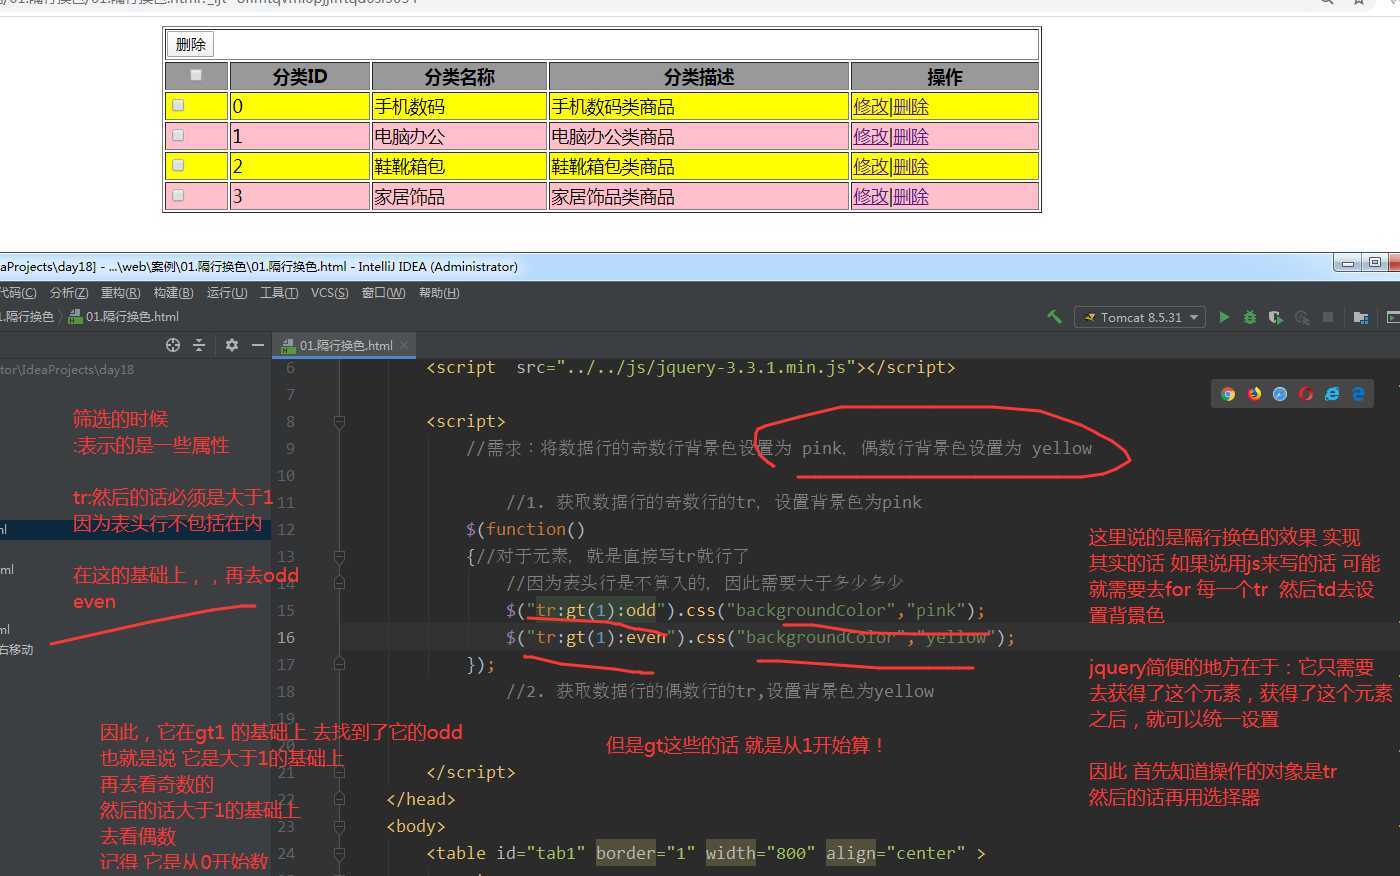Open the 重构(R) menu
Image resolution: width=1400 pixels, height=876 pixels.
click(x=121, y=293)
